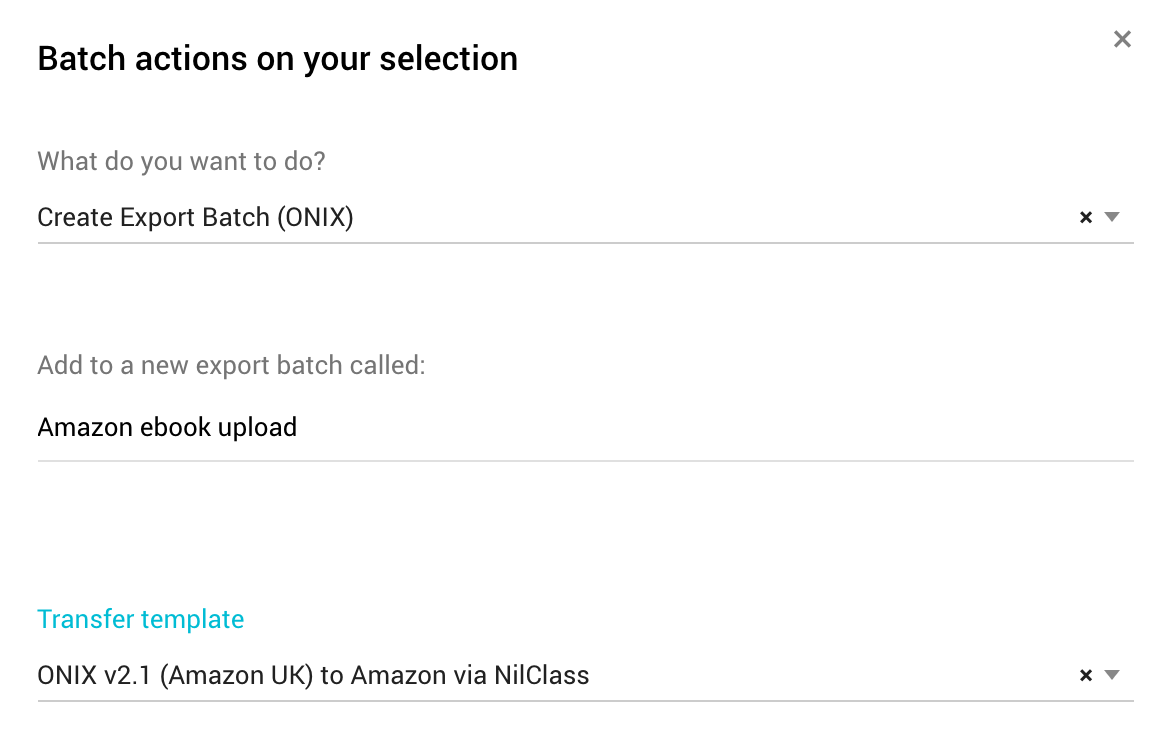The height and width of the screenshot is (746, 1167).
Task: Expand the action dropdown arrow
Action: 1111,217
